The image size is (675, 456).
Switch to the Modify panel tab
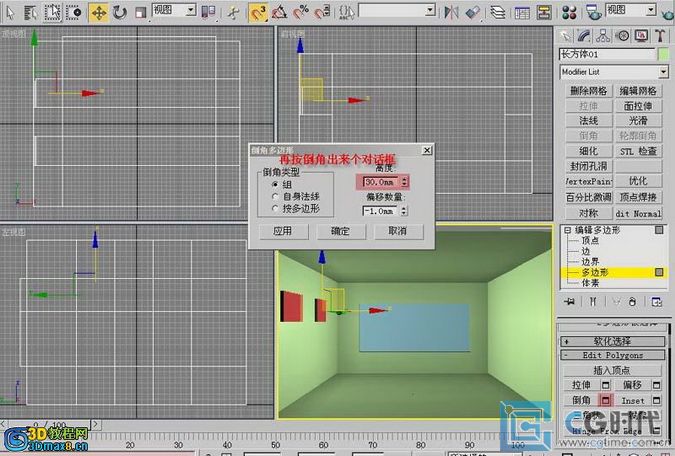[x=584, y=36]
